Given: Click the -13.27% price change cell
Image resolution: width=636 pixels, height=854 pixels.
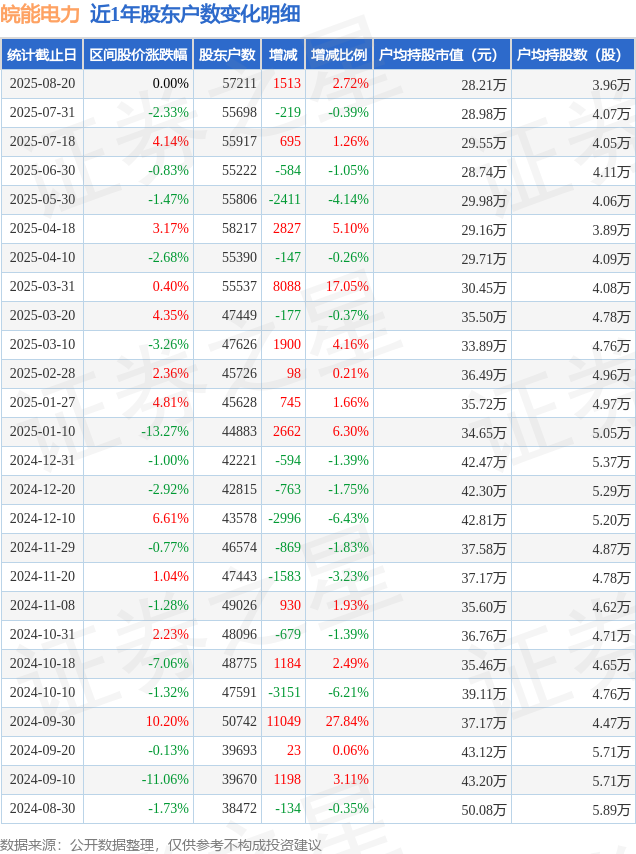Looking at the screenshot, I should [x=165, y=431].
